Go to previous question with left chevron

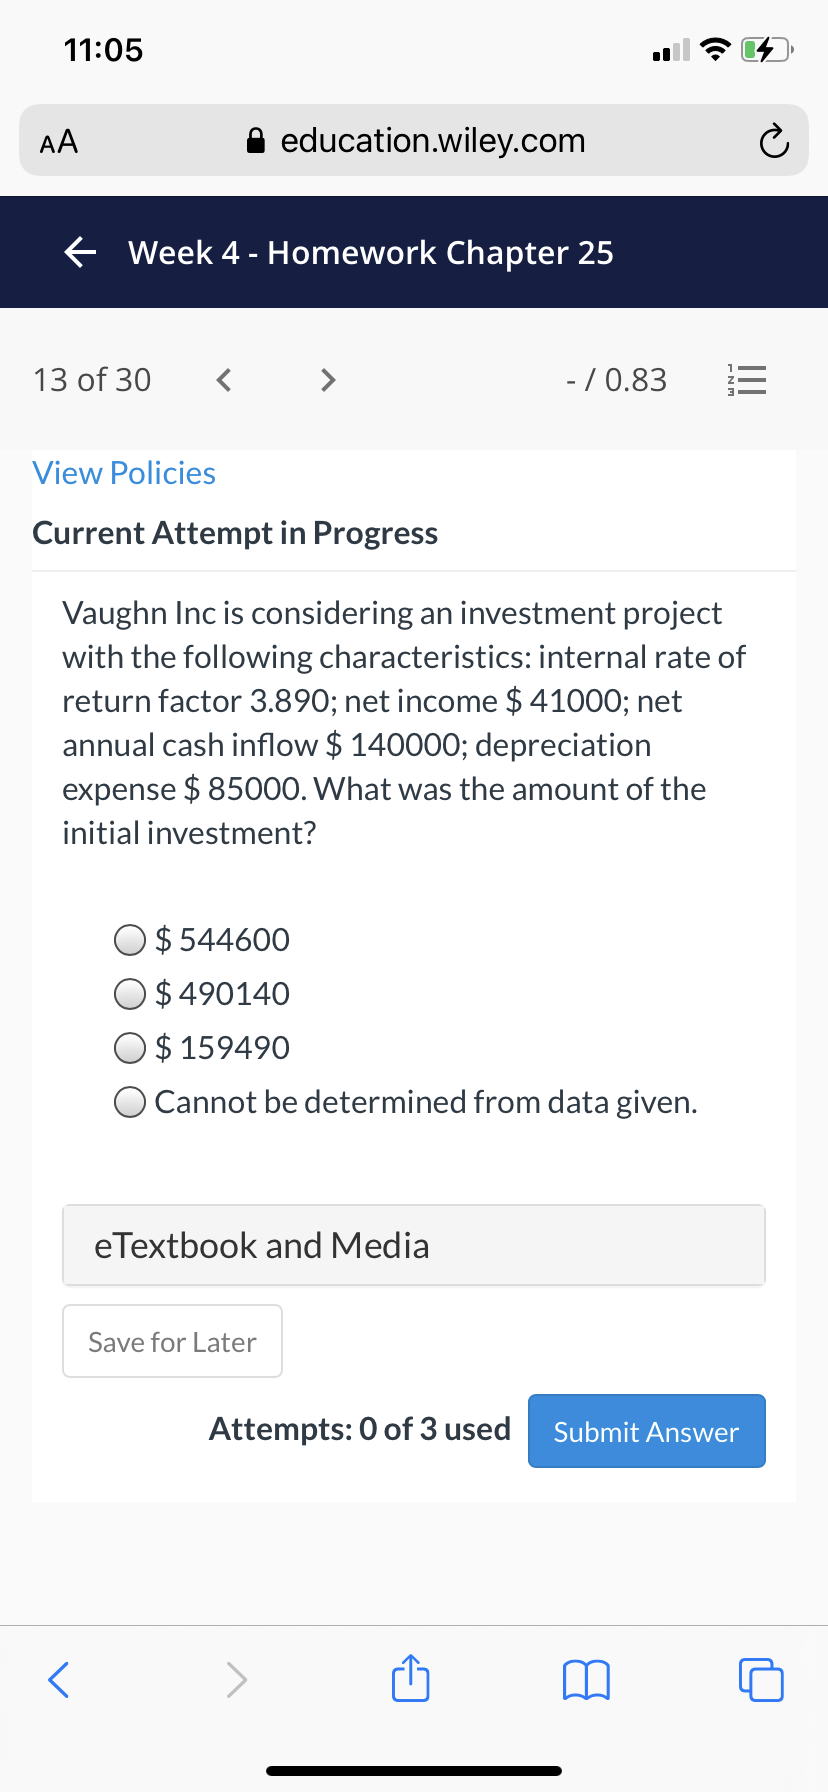click(x=224, y=380)
